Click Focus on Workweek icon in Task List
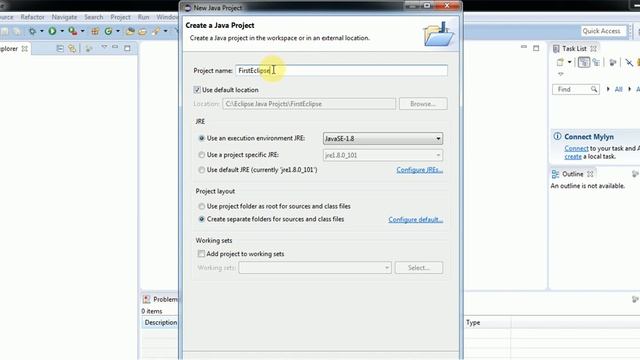 [x=613, y=62]
